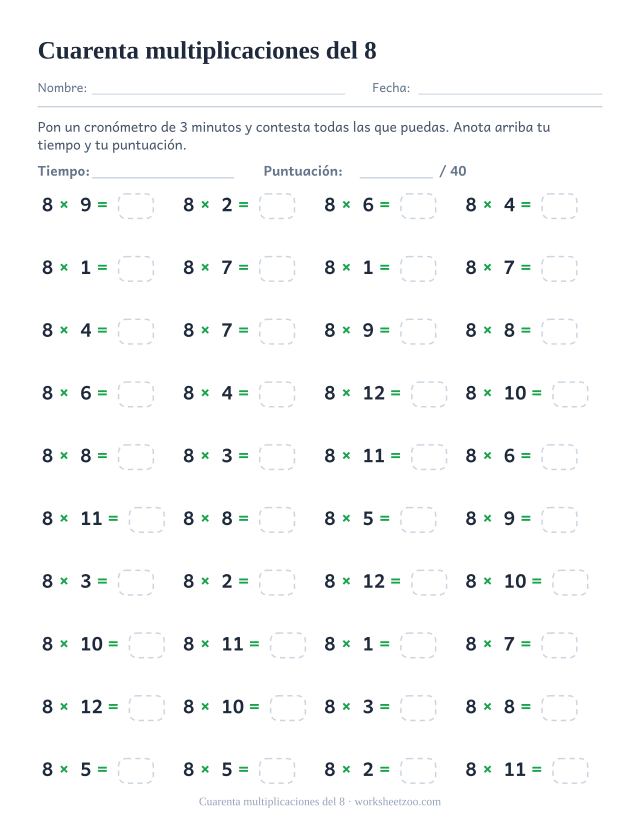Click the title Cuarenta multiplicaciones del 8
The width and height of the screenshot is (640, 829).
point(207,51)
